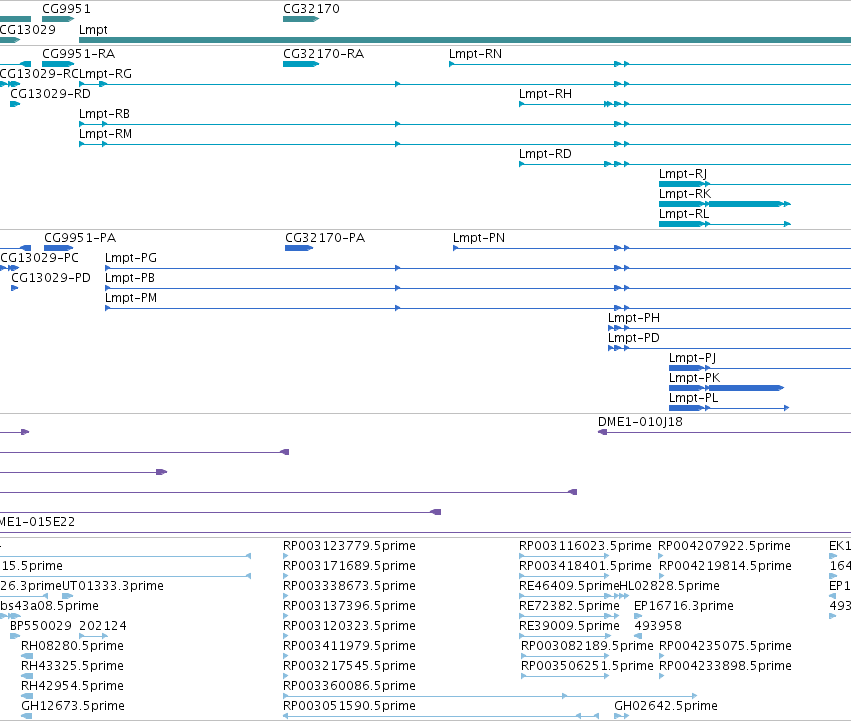Screen dimensions: 851x721
Task: Click the RH42954.5prime EST label
Action: coord(72,686)
